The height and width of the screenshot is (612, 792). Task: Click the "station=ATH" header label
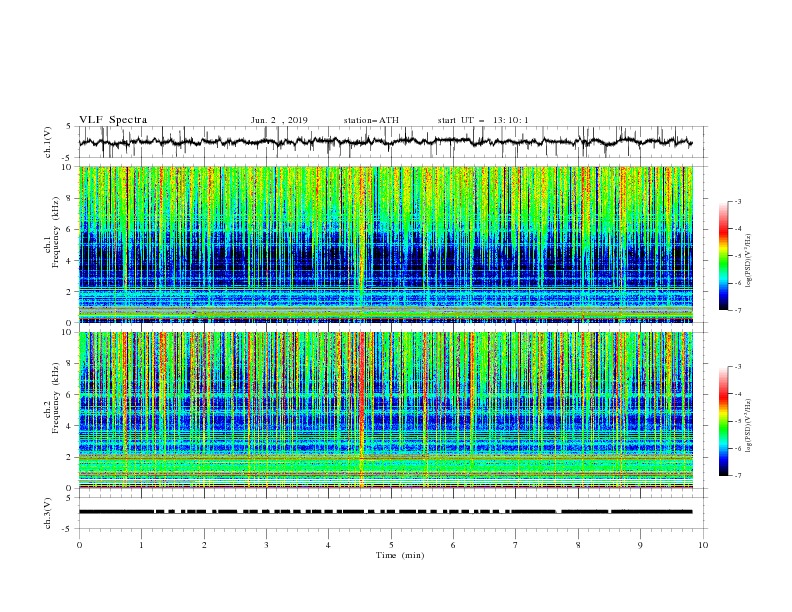pyautogui.click(x=371, y=120)
